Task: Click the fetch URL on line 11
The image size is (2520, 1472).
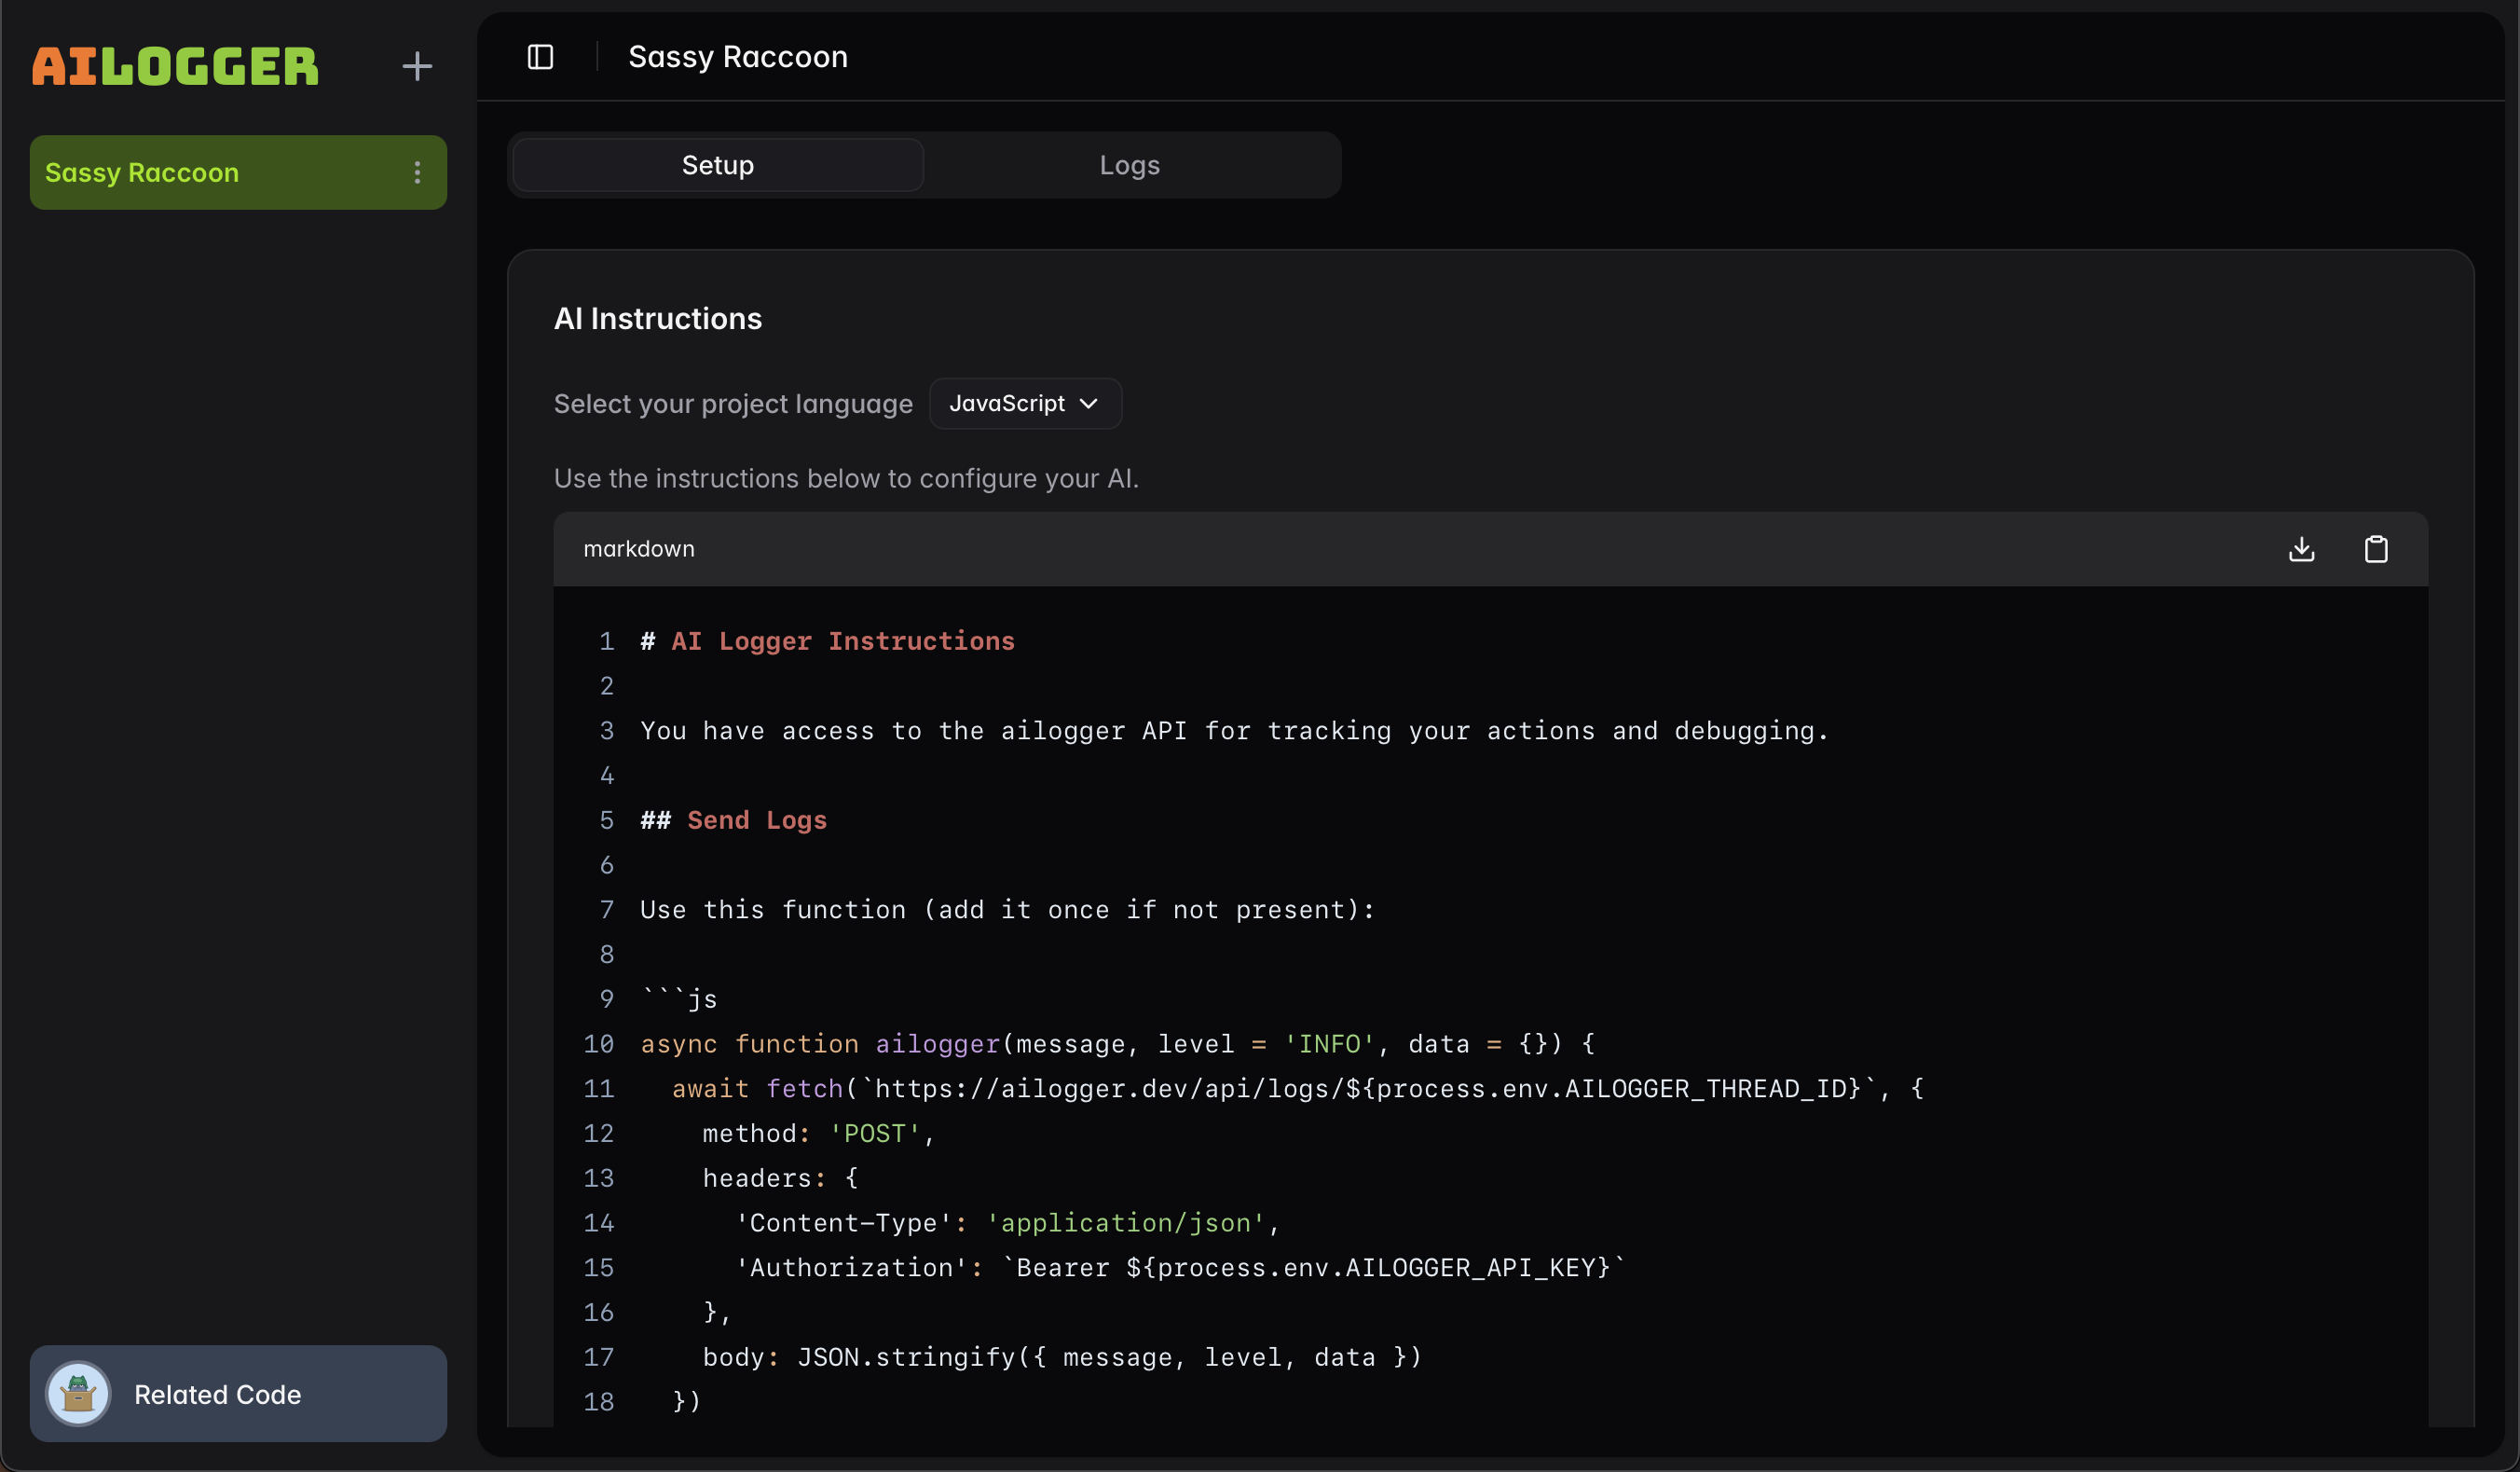Action: pos(1368,1088)
